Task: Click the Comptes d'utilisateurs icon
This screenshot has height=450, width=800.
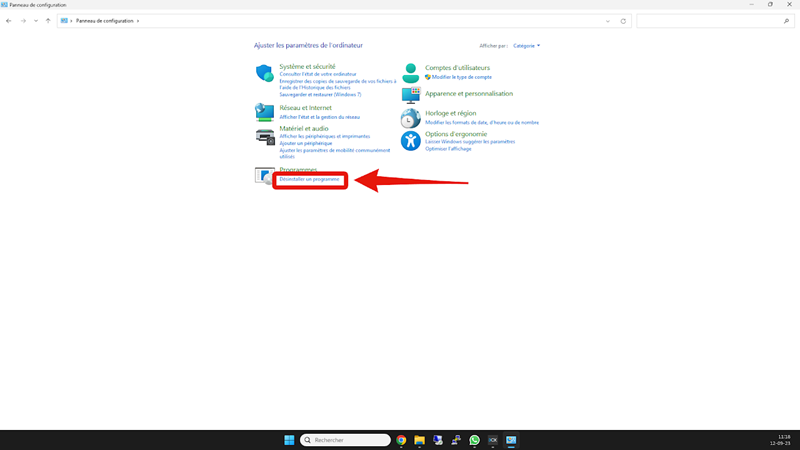Action: 411,72
